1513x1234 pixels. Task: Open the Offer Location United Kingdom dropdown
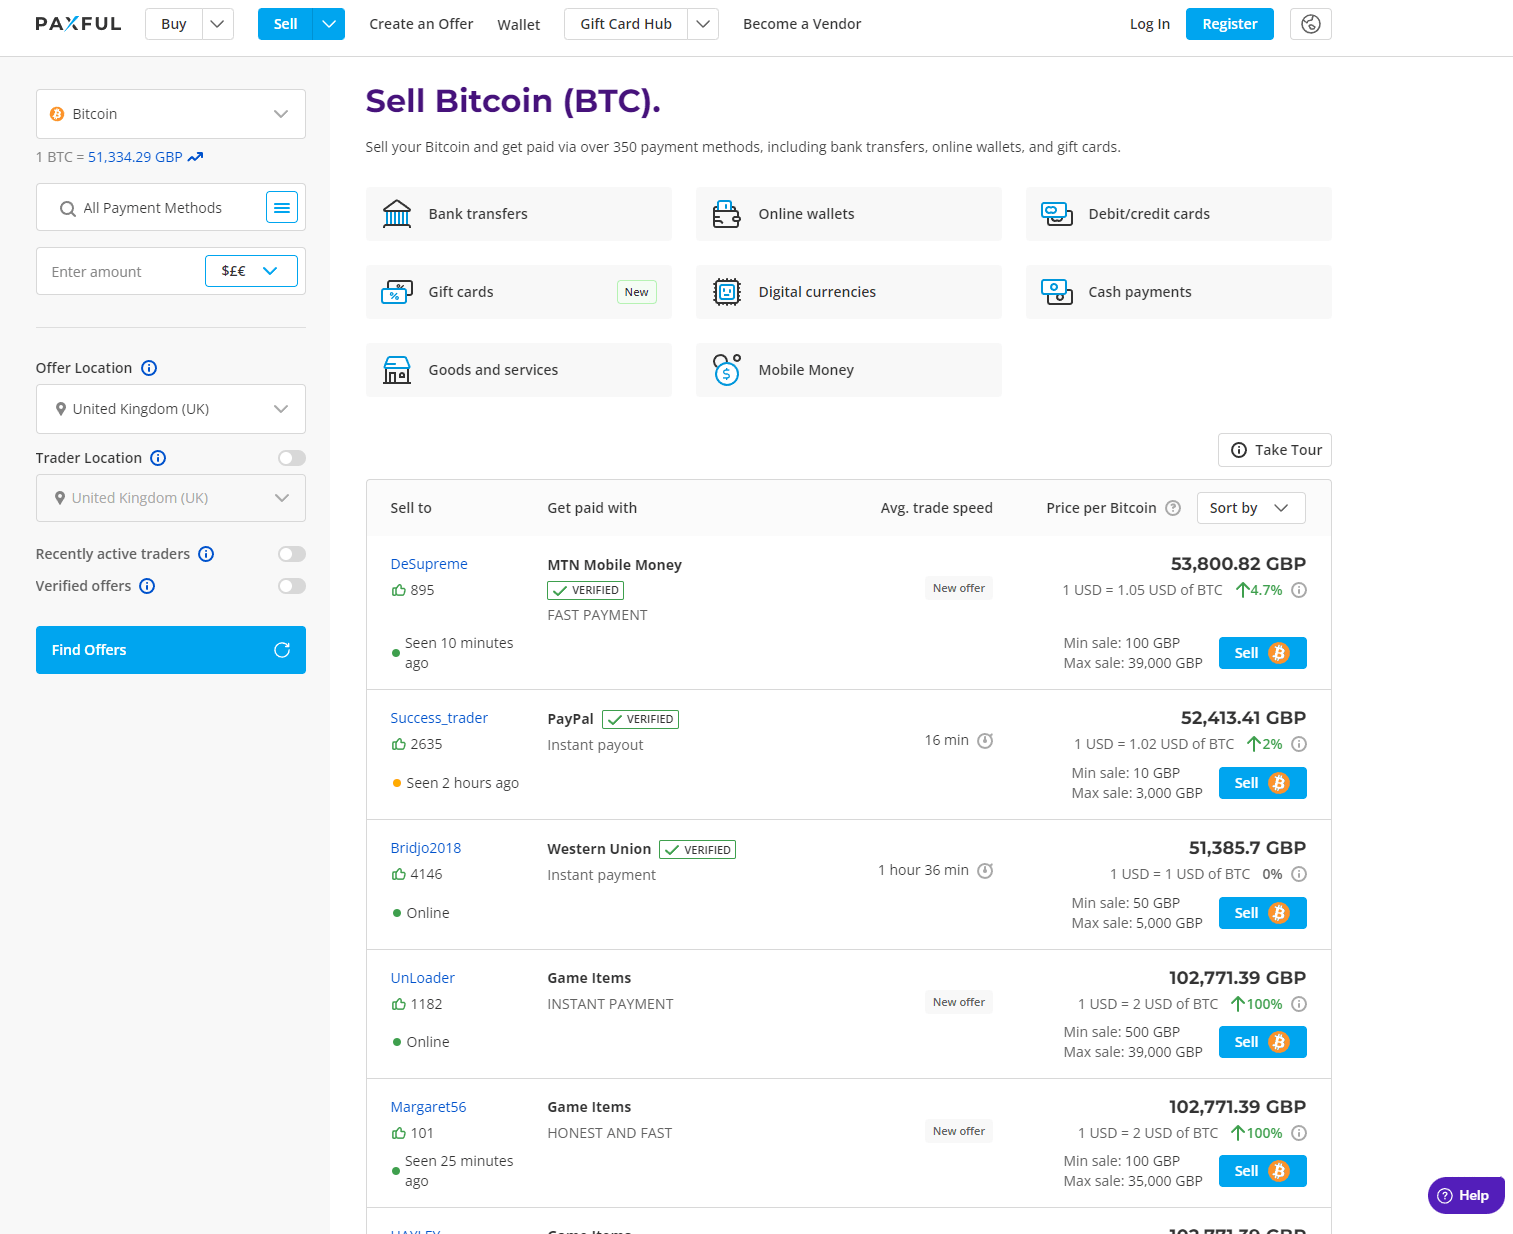pos(171,409)
